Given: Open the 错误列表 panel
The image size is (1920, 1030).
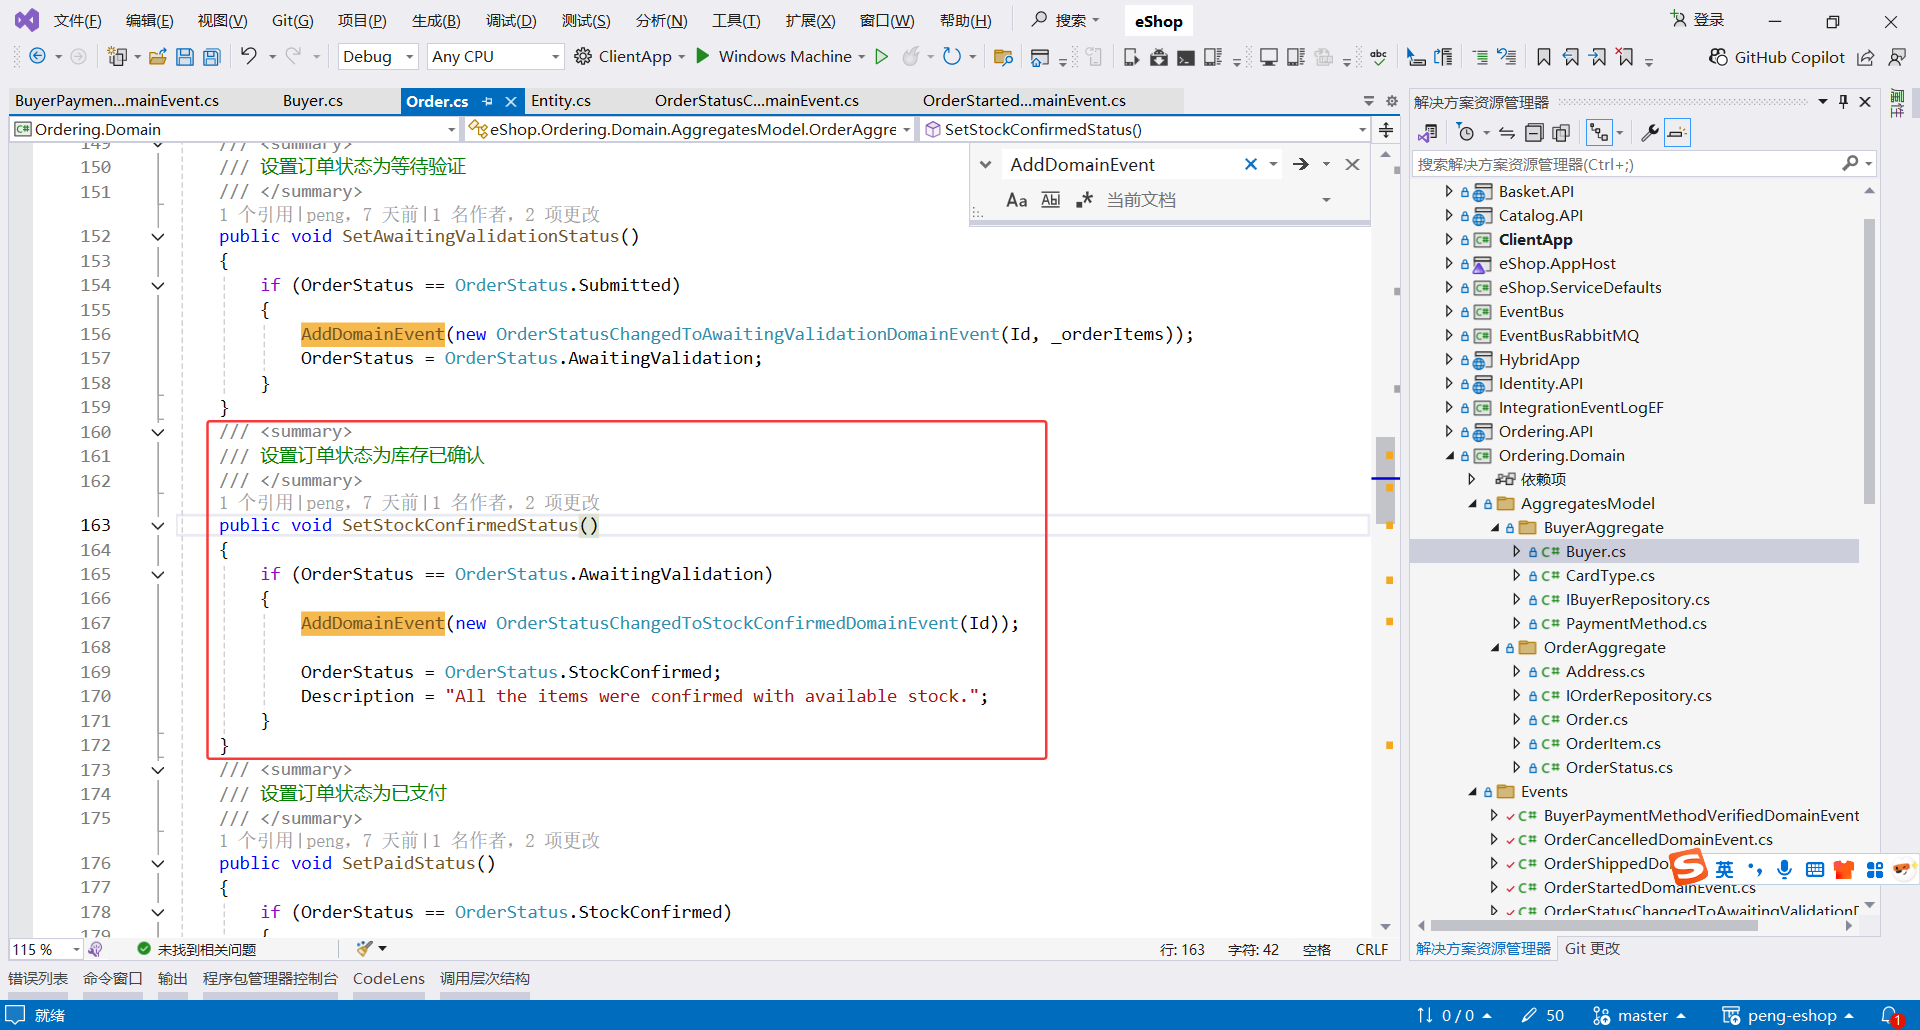Looking at the screenshot, I should pos(38,979).
